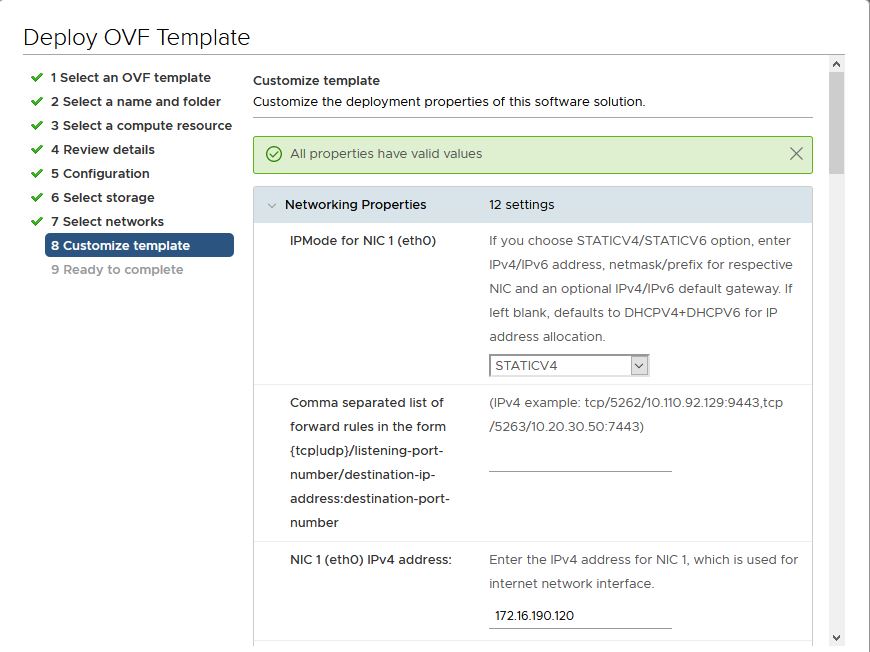Click the checkmark beside Select networks step
Viewport: 870px width, 652px height.
click(37, 221)
